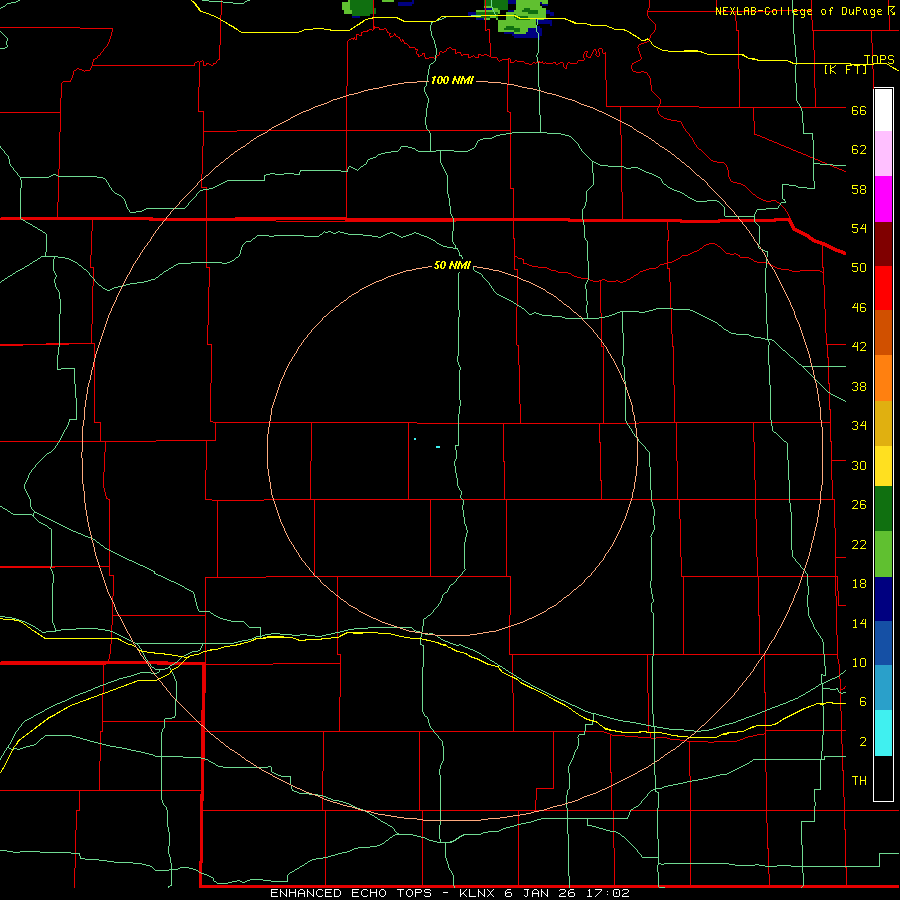Click the black TH swatch at the bottom of the legend

(883, 778)
